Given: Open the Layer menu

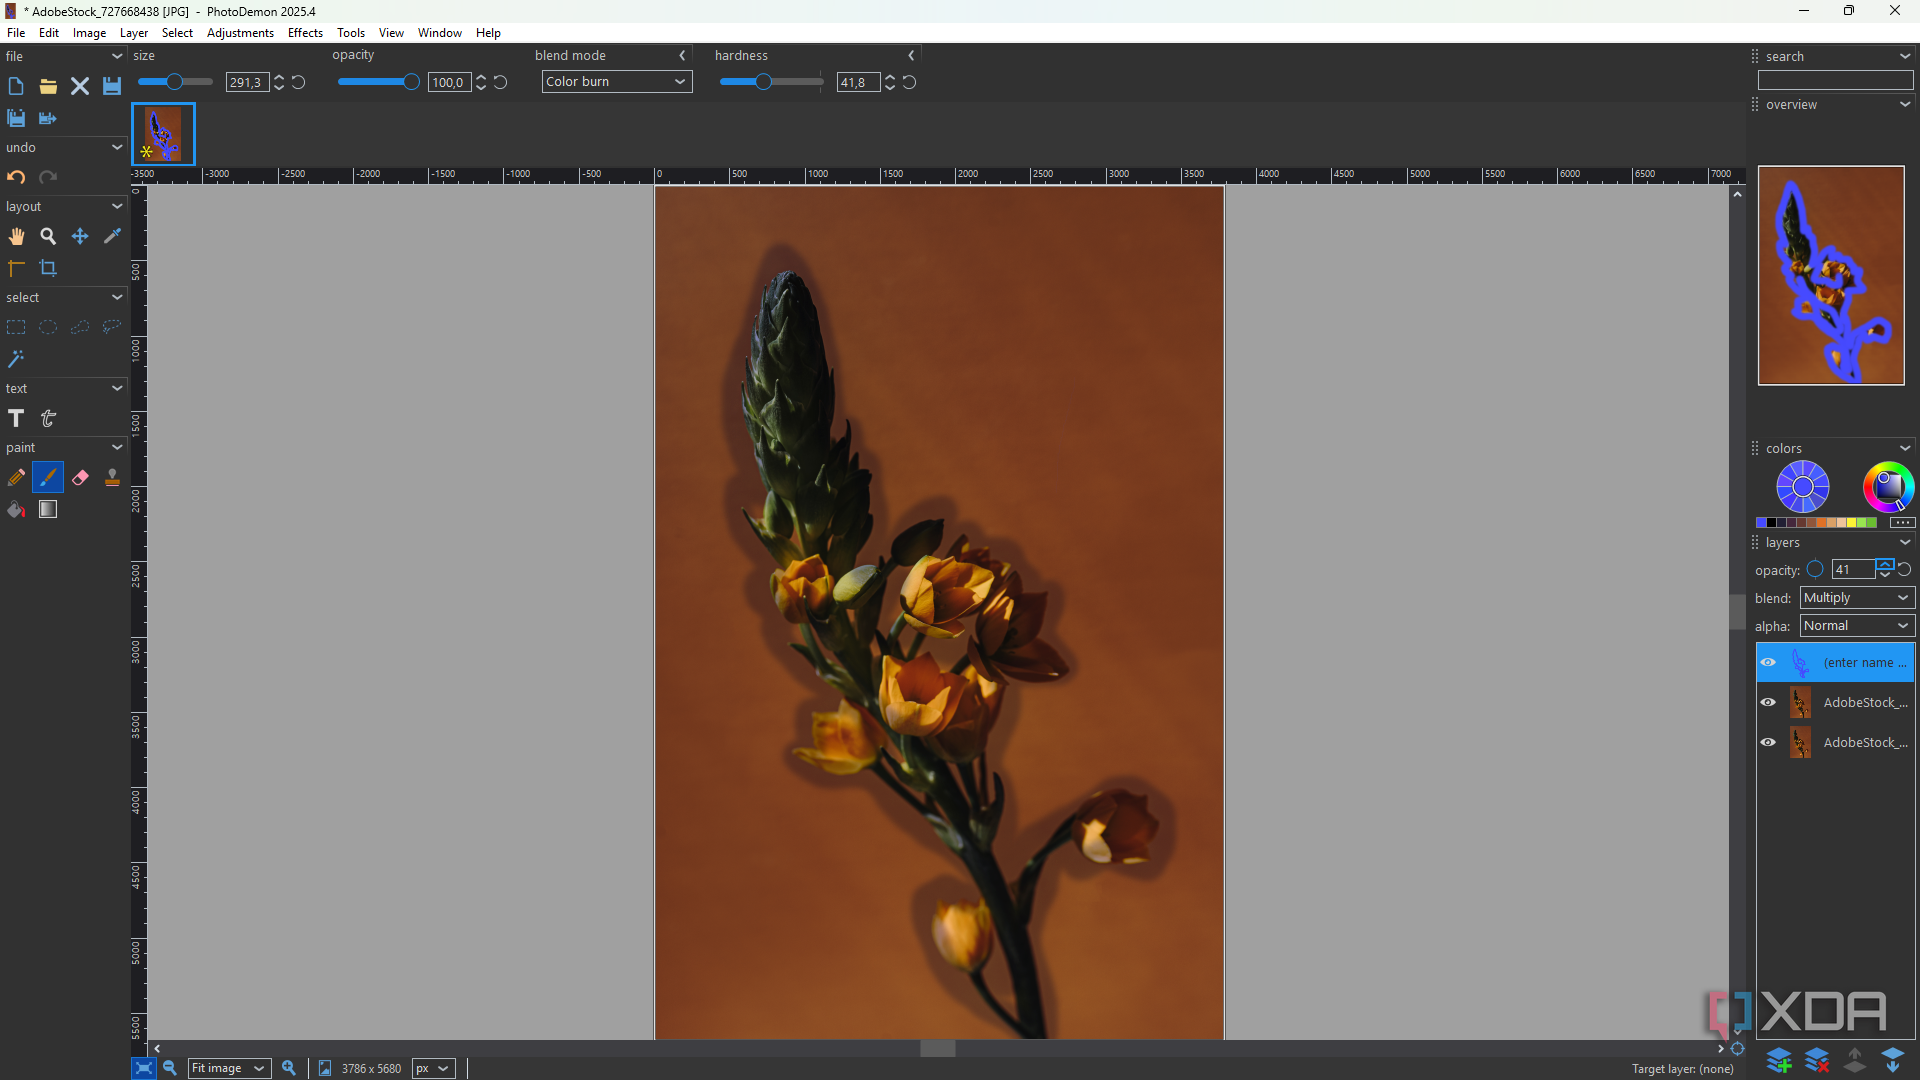Looking at the screenshot, I should pos(134,33).
